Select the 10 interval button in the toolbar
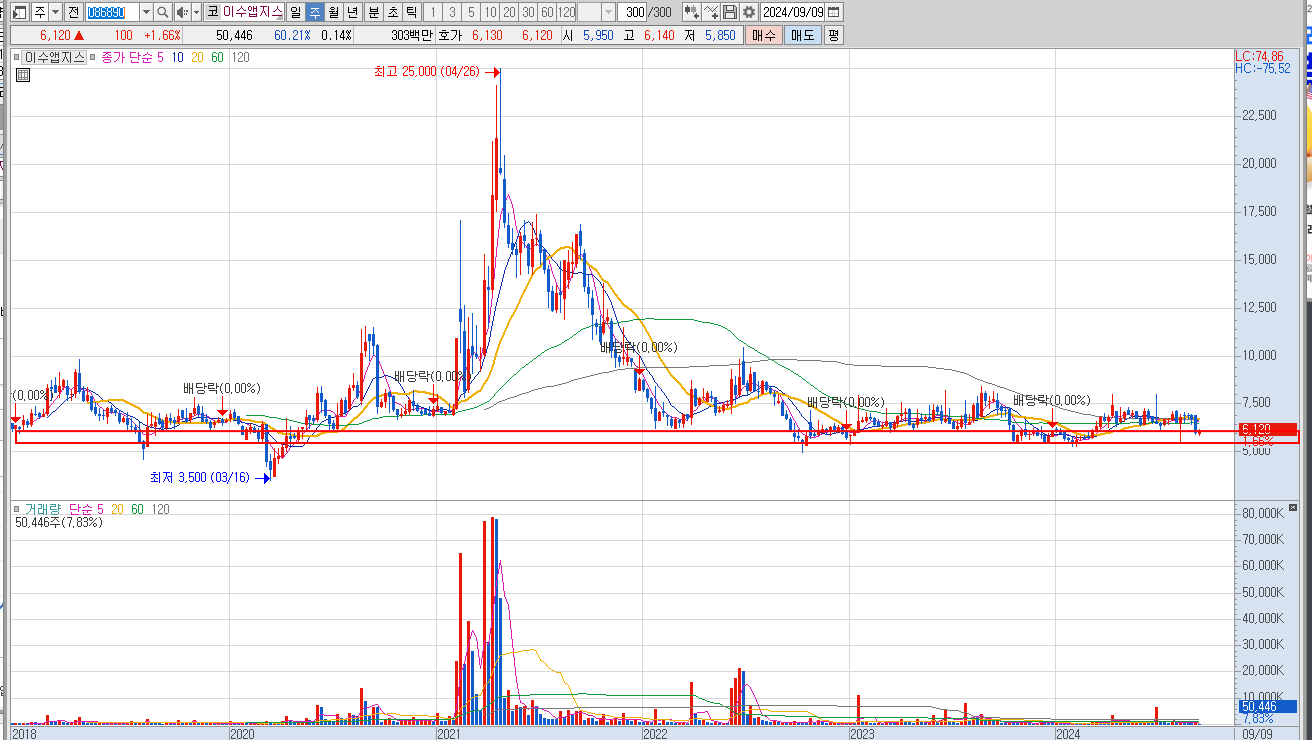This screenshot has width=1312, height=740. (490, 12)
